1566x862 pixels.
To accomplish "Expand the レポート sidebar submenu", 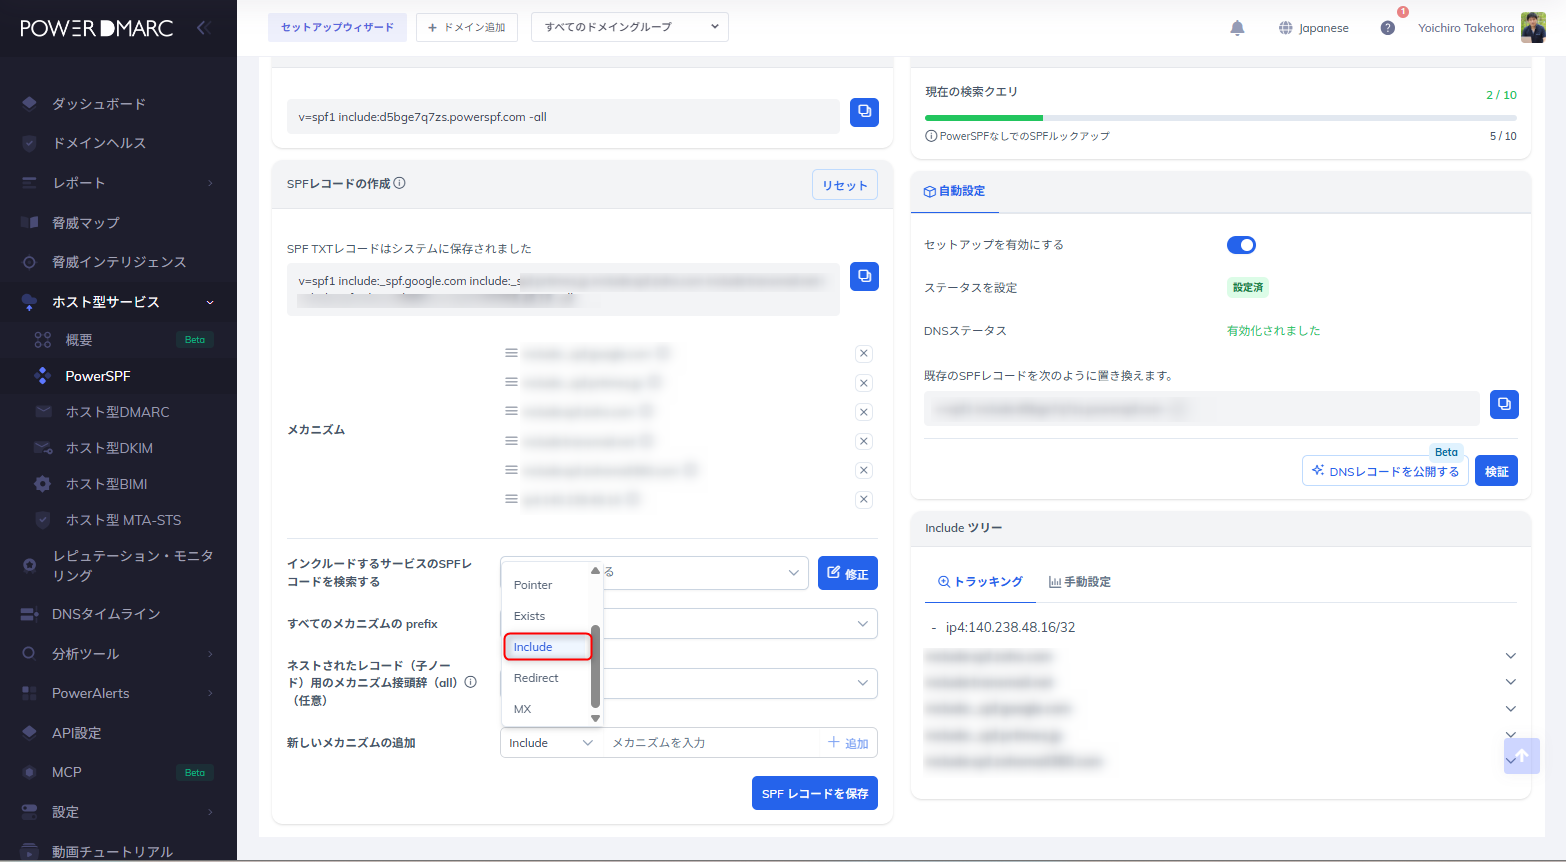I will (x=210, y=183).
